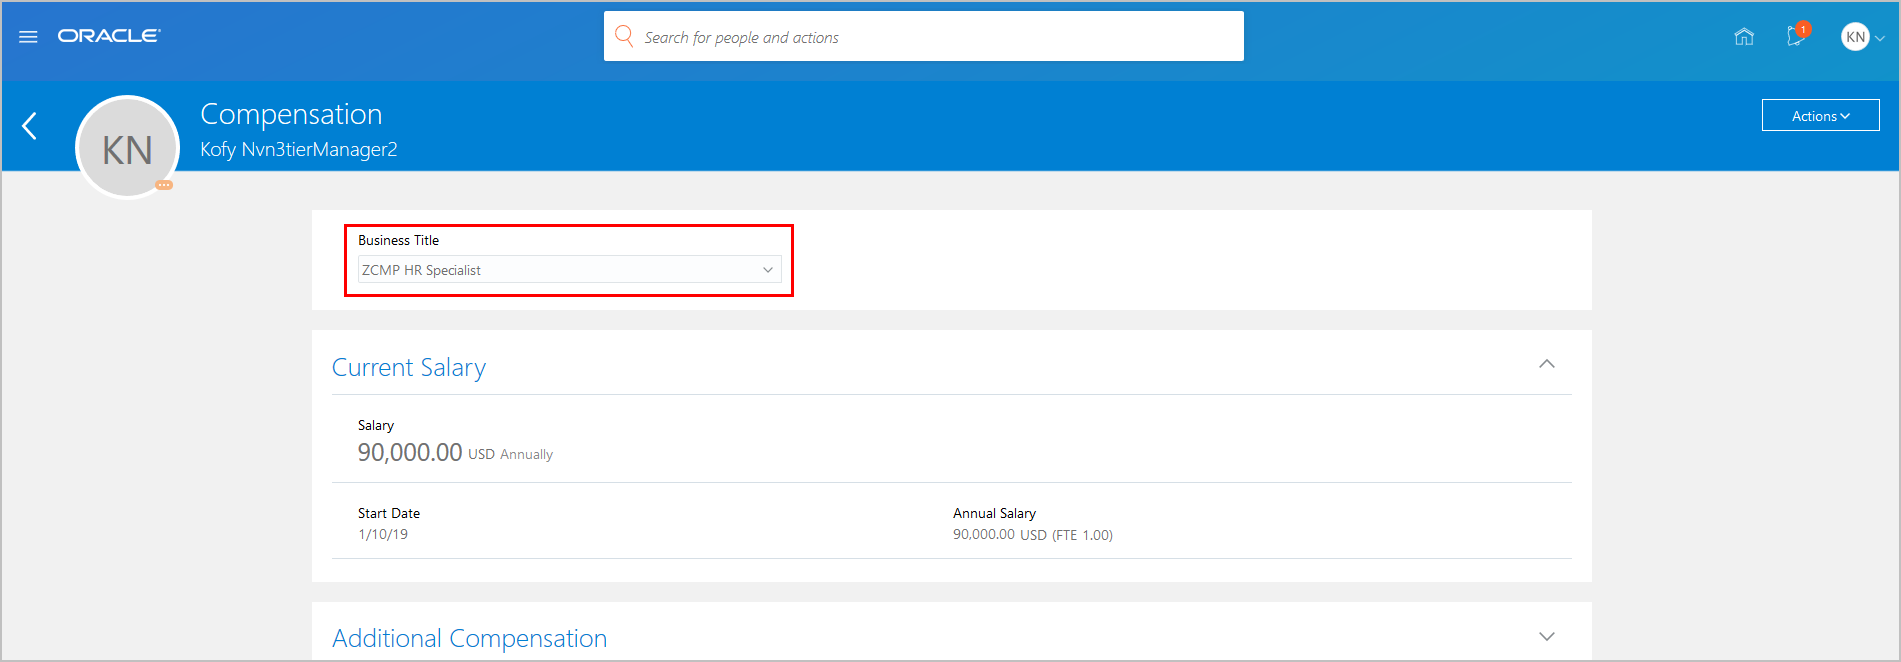Screen dimensions: 1901x662
Task: Go to the Home page icon
Action: tap(1744, 37)
